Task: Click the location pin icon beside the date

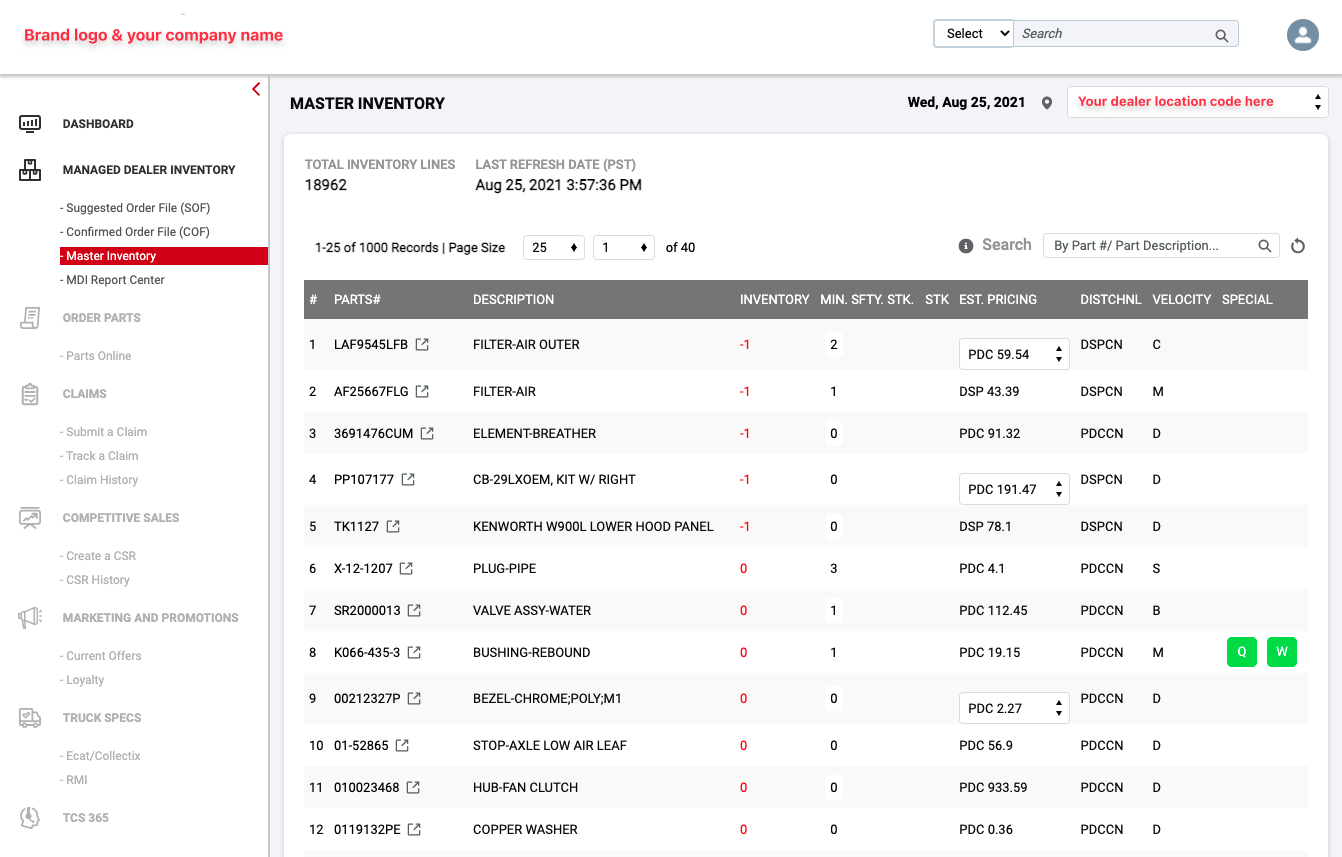Action: (1047, 103)
